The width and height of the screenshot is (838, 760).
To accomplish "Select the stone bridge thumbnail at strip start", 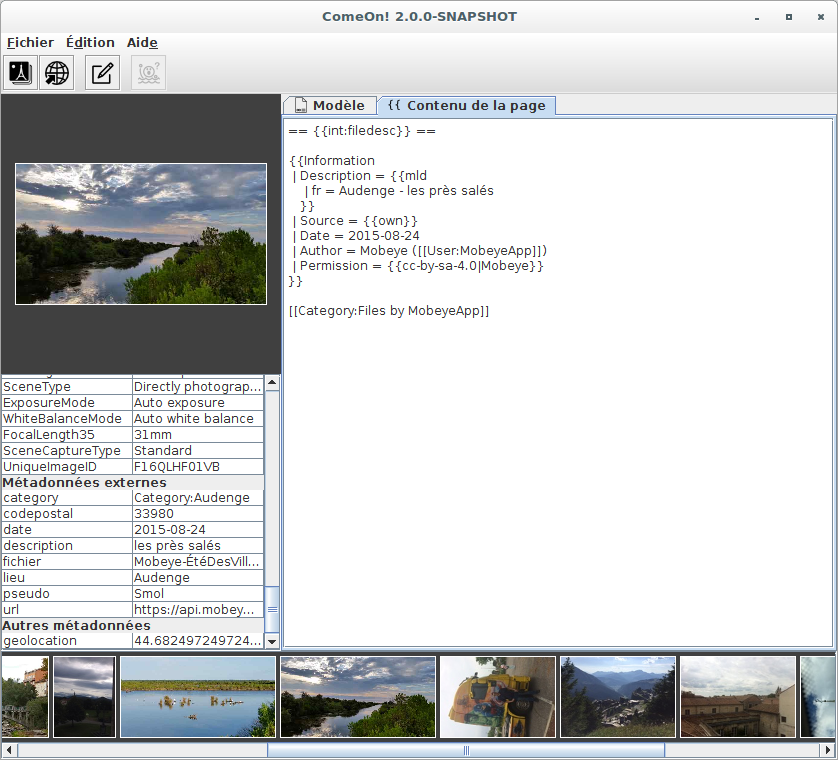I will [25, 697].
